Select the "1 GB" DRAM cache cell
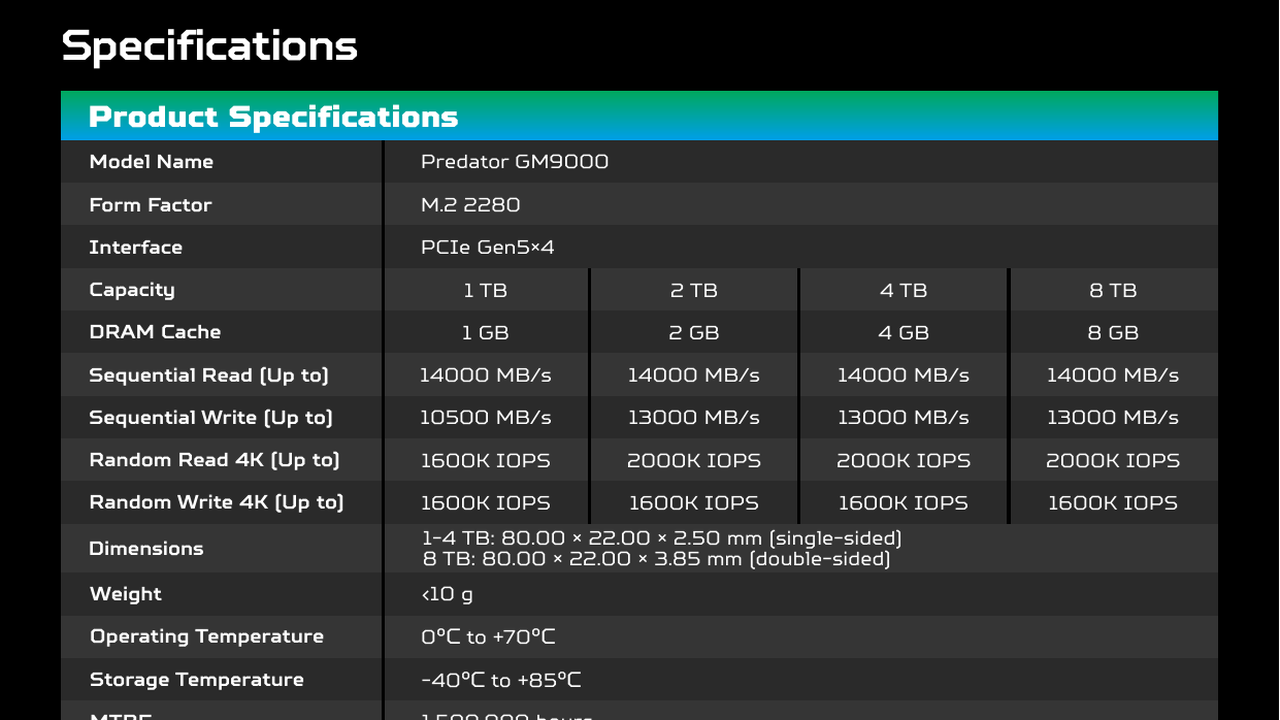1280x720 pixels. coord(486,333)
